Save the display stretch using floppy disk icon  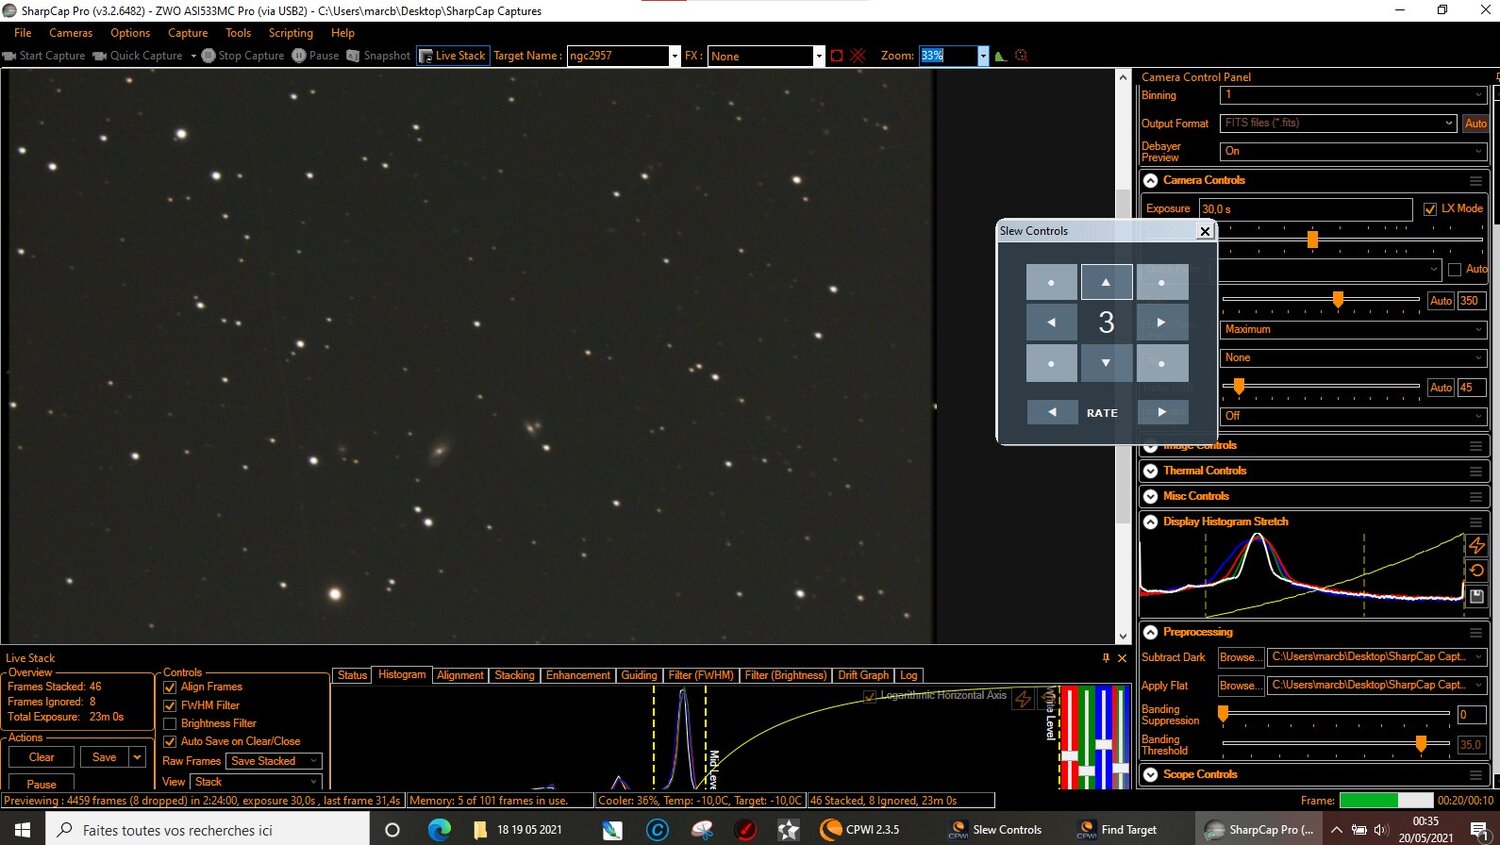[1477, 596]
